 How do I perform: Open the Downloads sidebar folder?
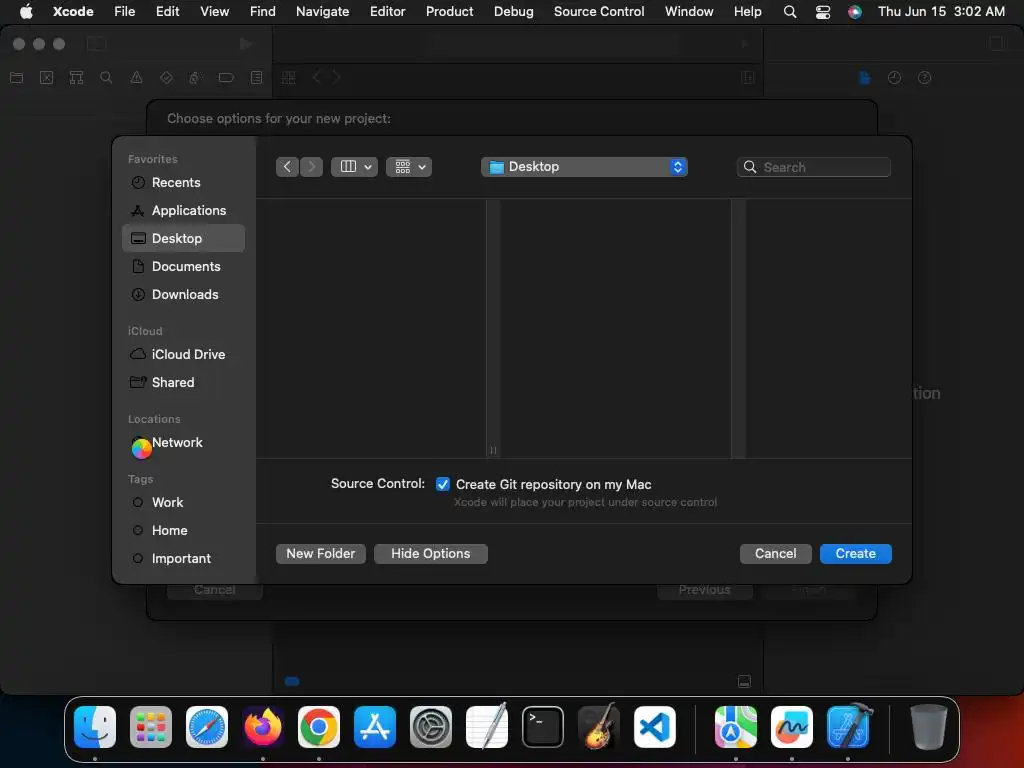pyautogui.click(x=183, y=295)
